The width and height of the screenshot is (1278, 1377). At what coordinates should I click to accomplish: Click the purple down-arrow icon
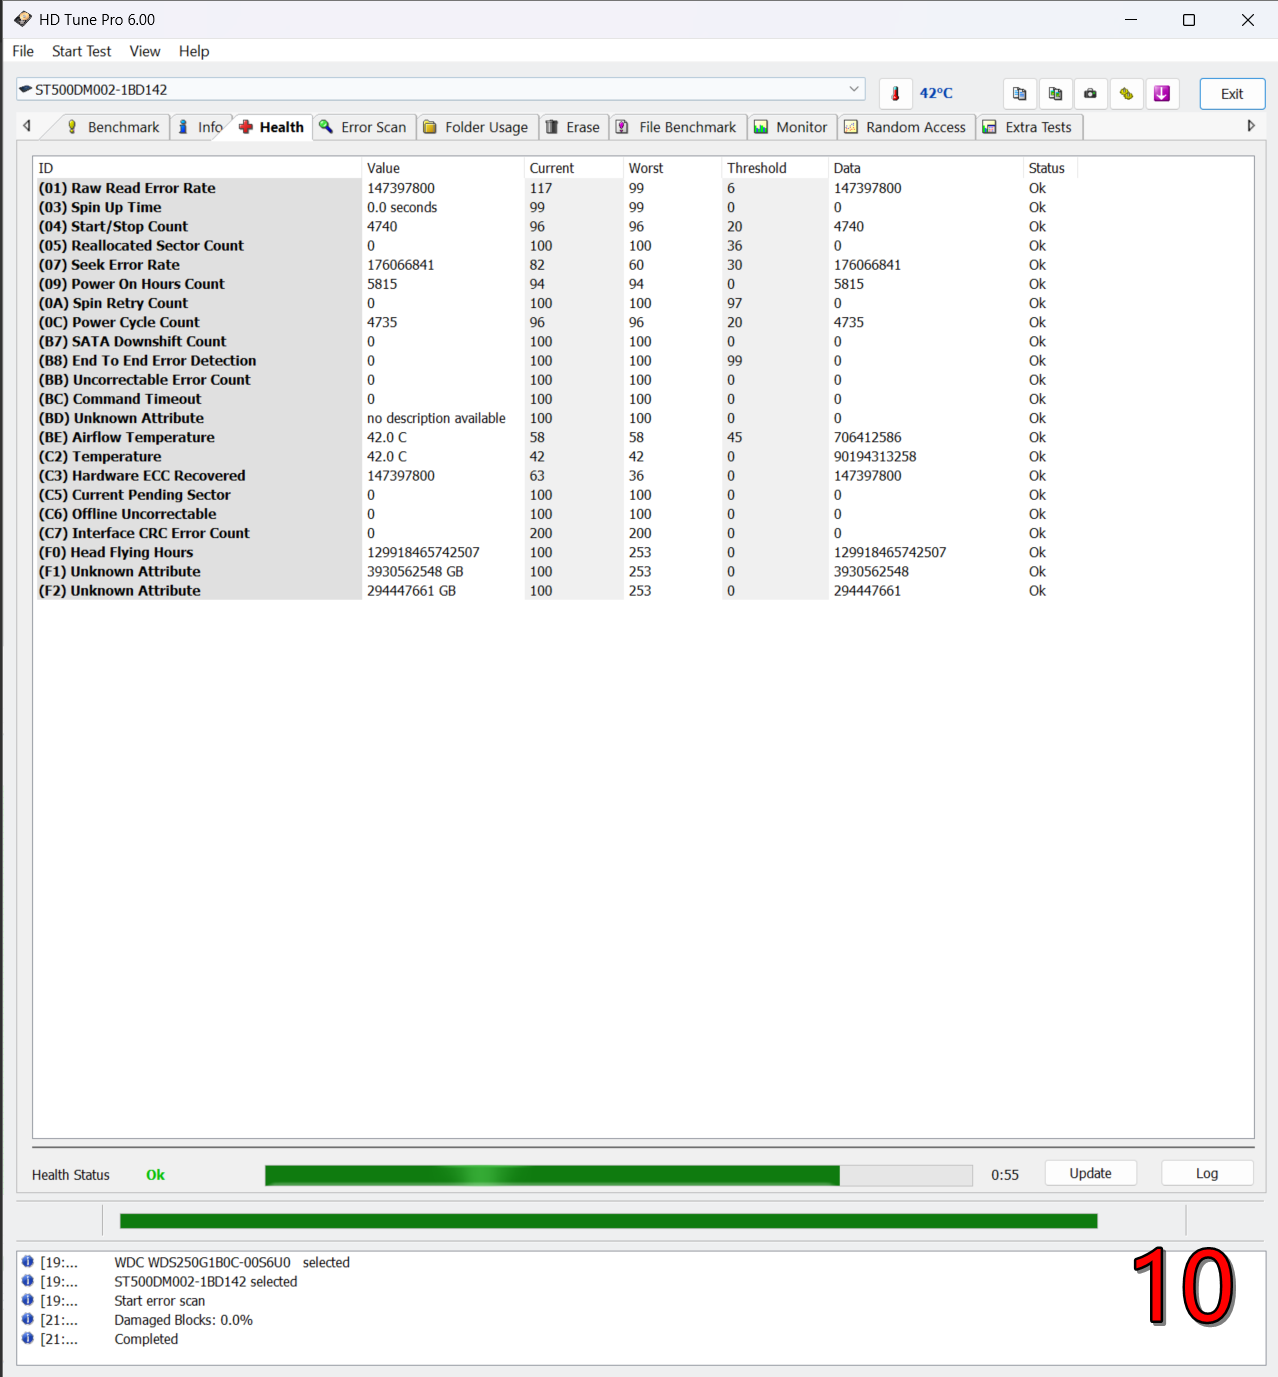tap(1162, 93)
